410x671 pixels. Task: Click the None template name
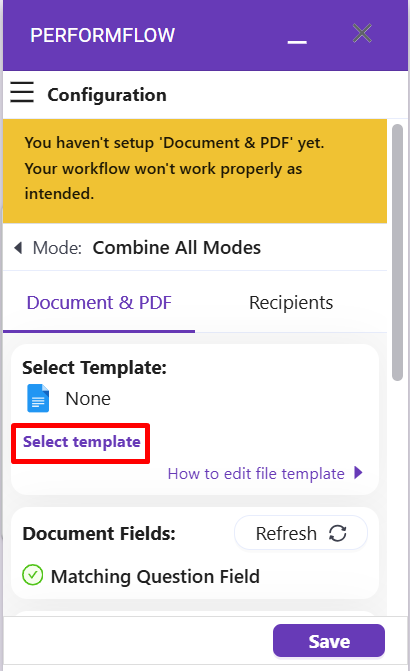88,399
